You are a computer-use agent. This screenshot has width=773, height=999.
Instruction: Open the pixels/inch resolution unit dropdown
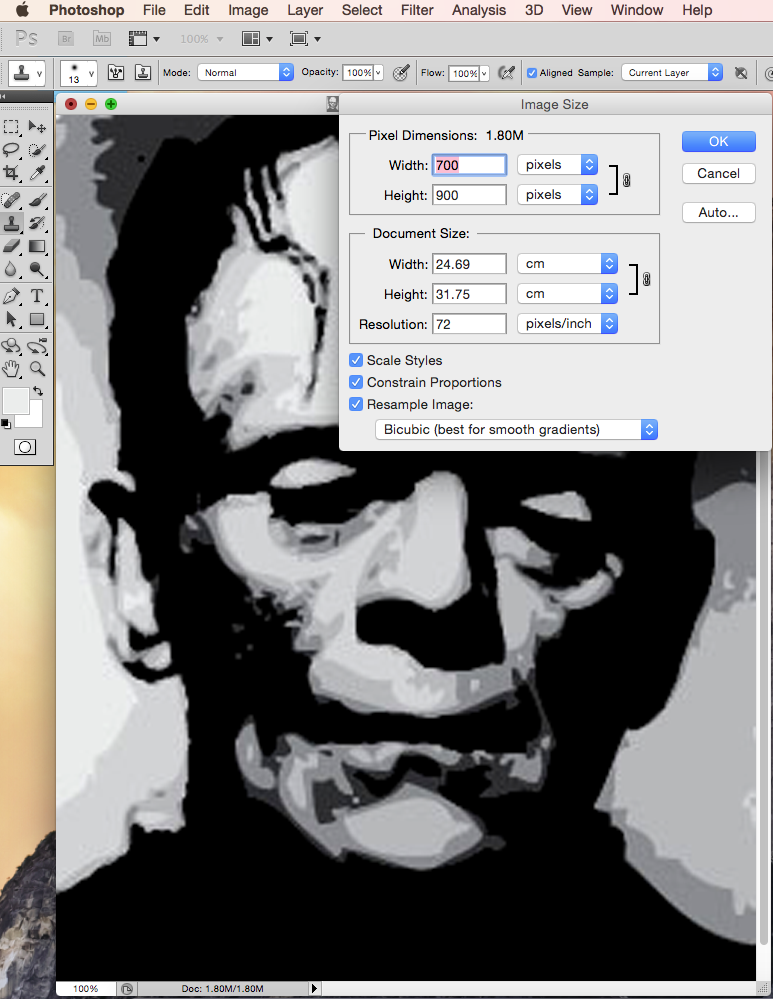pos(566,324)
